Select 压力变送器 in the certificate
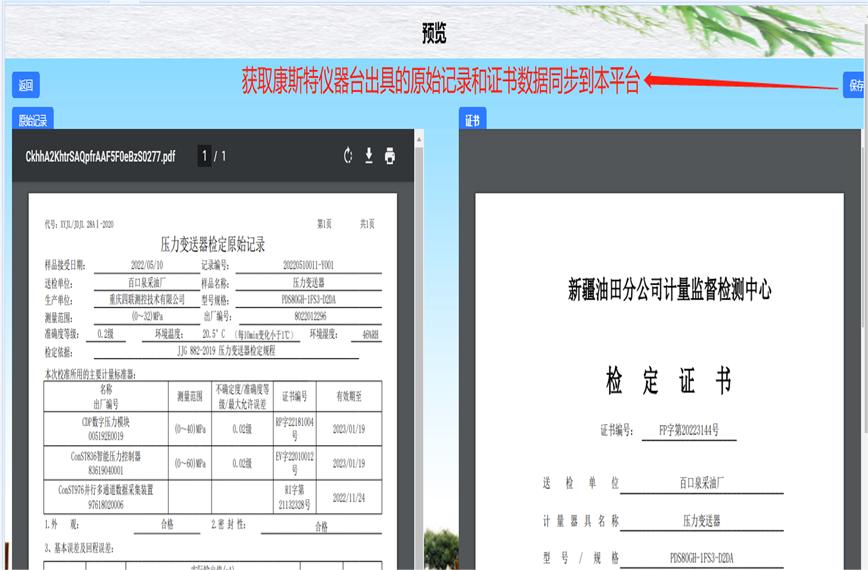The width and height of the screenshot is (868, 570). (x=701, y=521)
